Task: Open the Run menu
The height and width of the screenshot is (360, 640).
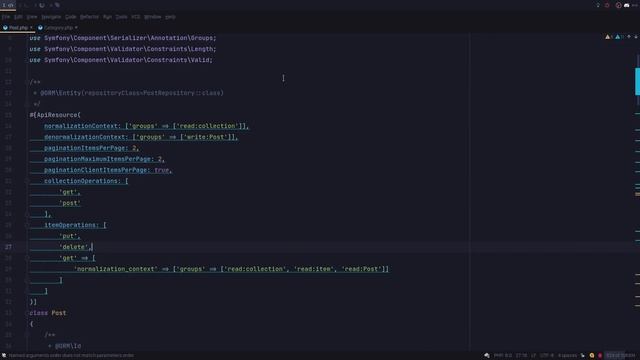Action: coord(107,17)
